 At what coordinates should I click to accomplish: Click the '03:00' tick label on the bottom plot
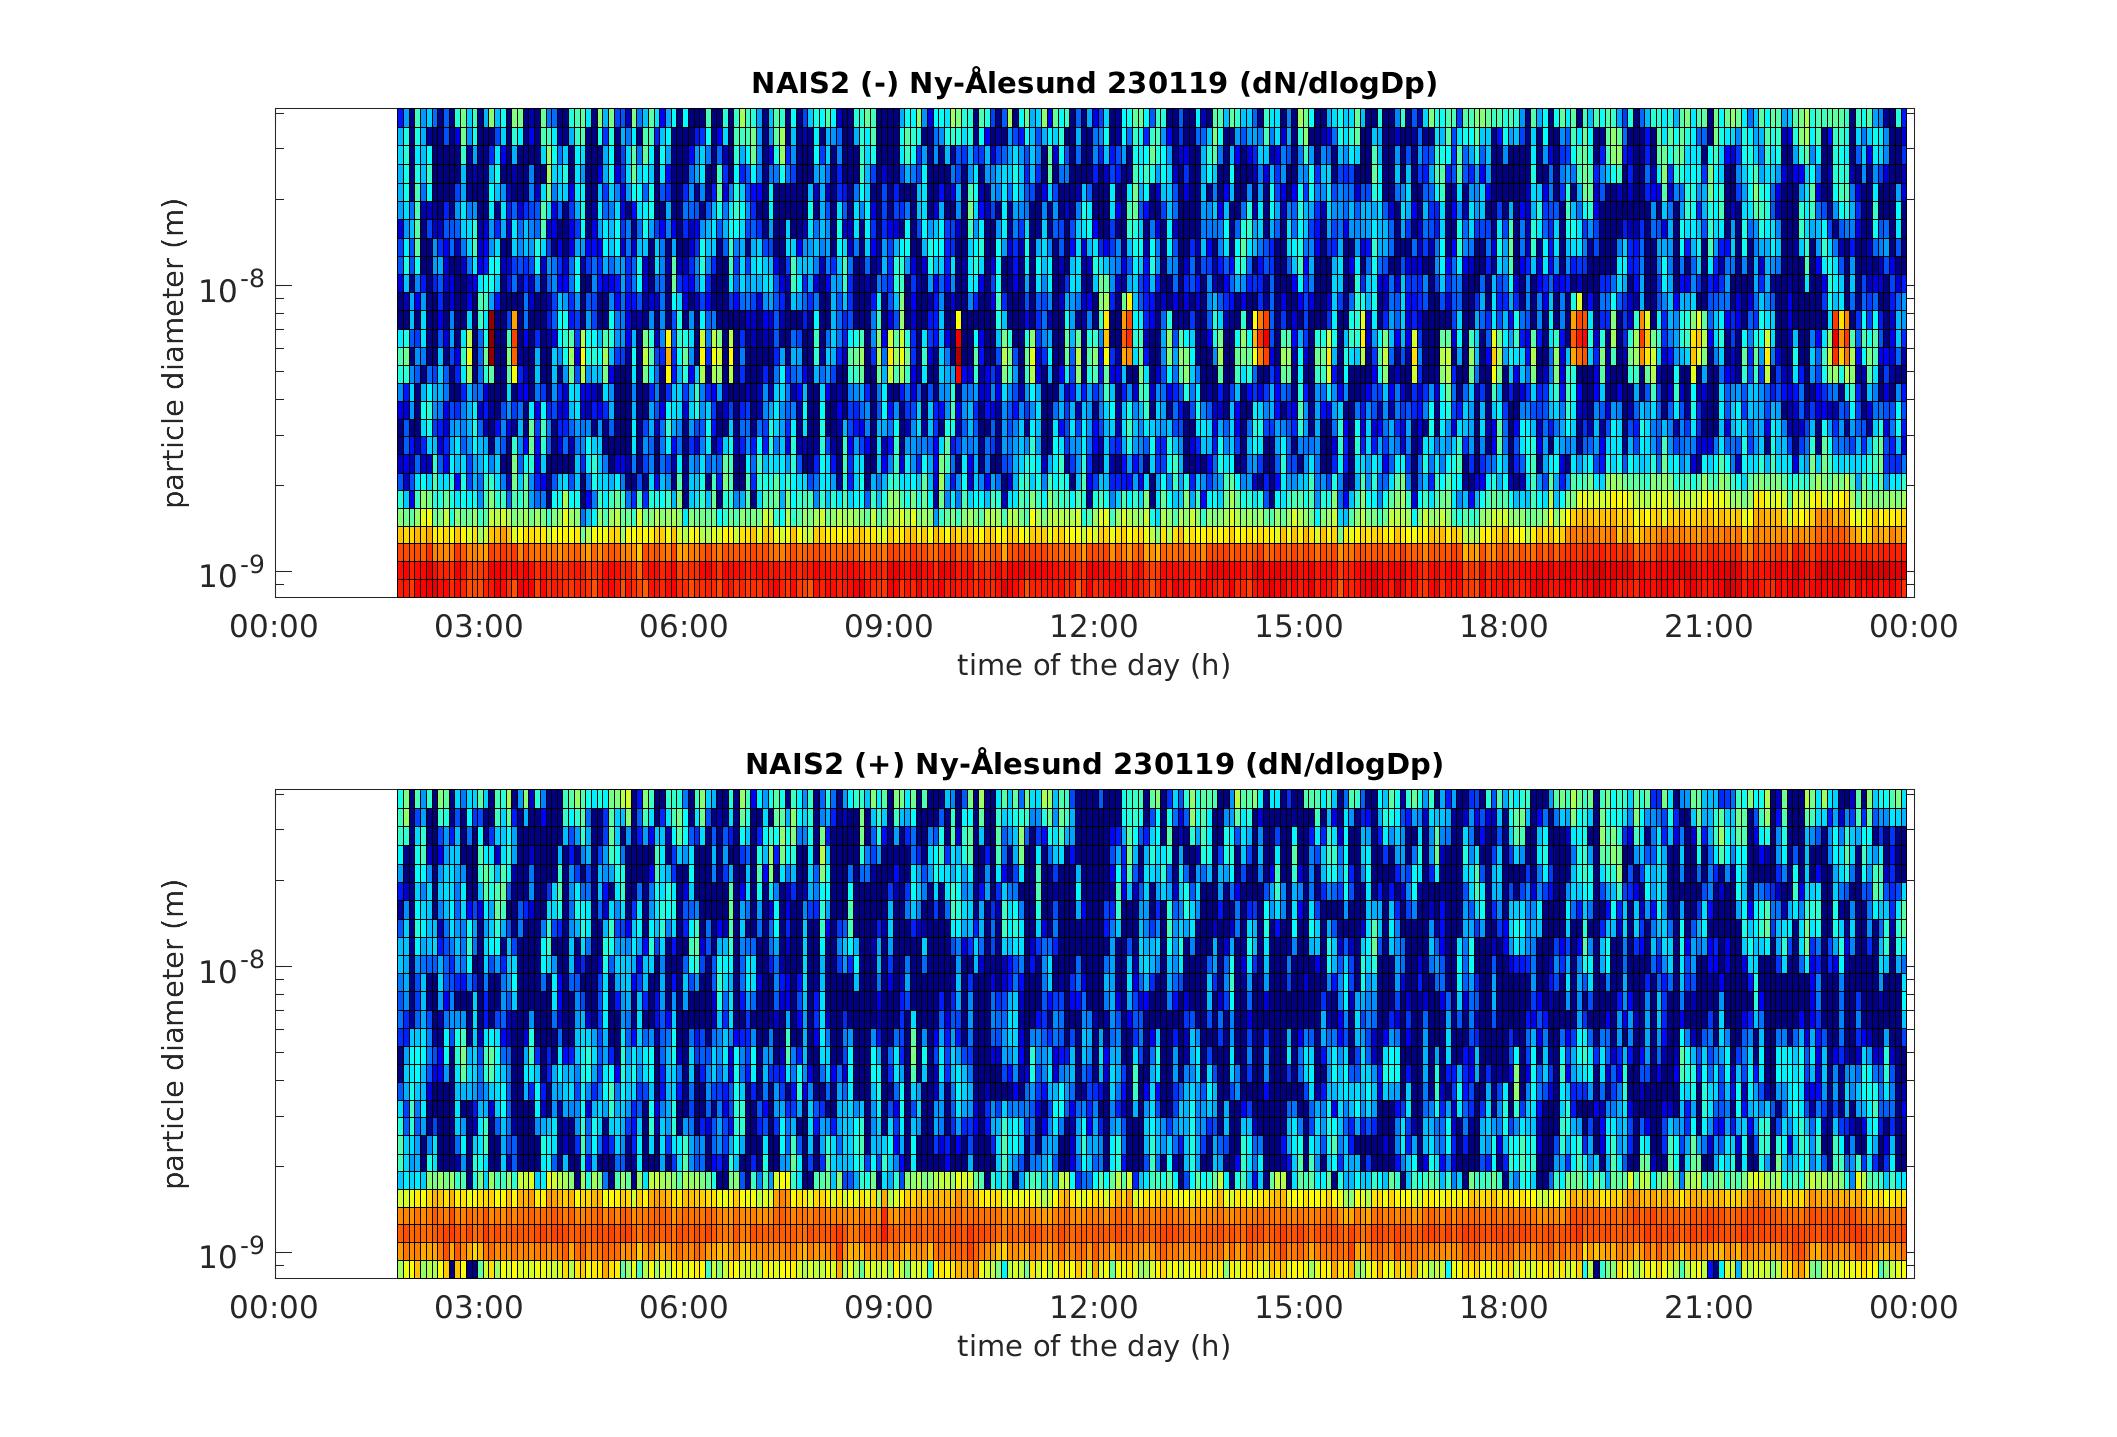[x=479, y=1308]
